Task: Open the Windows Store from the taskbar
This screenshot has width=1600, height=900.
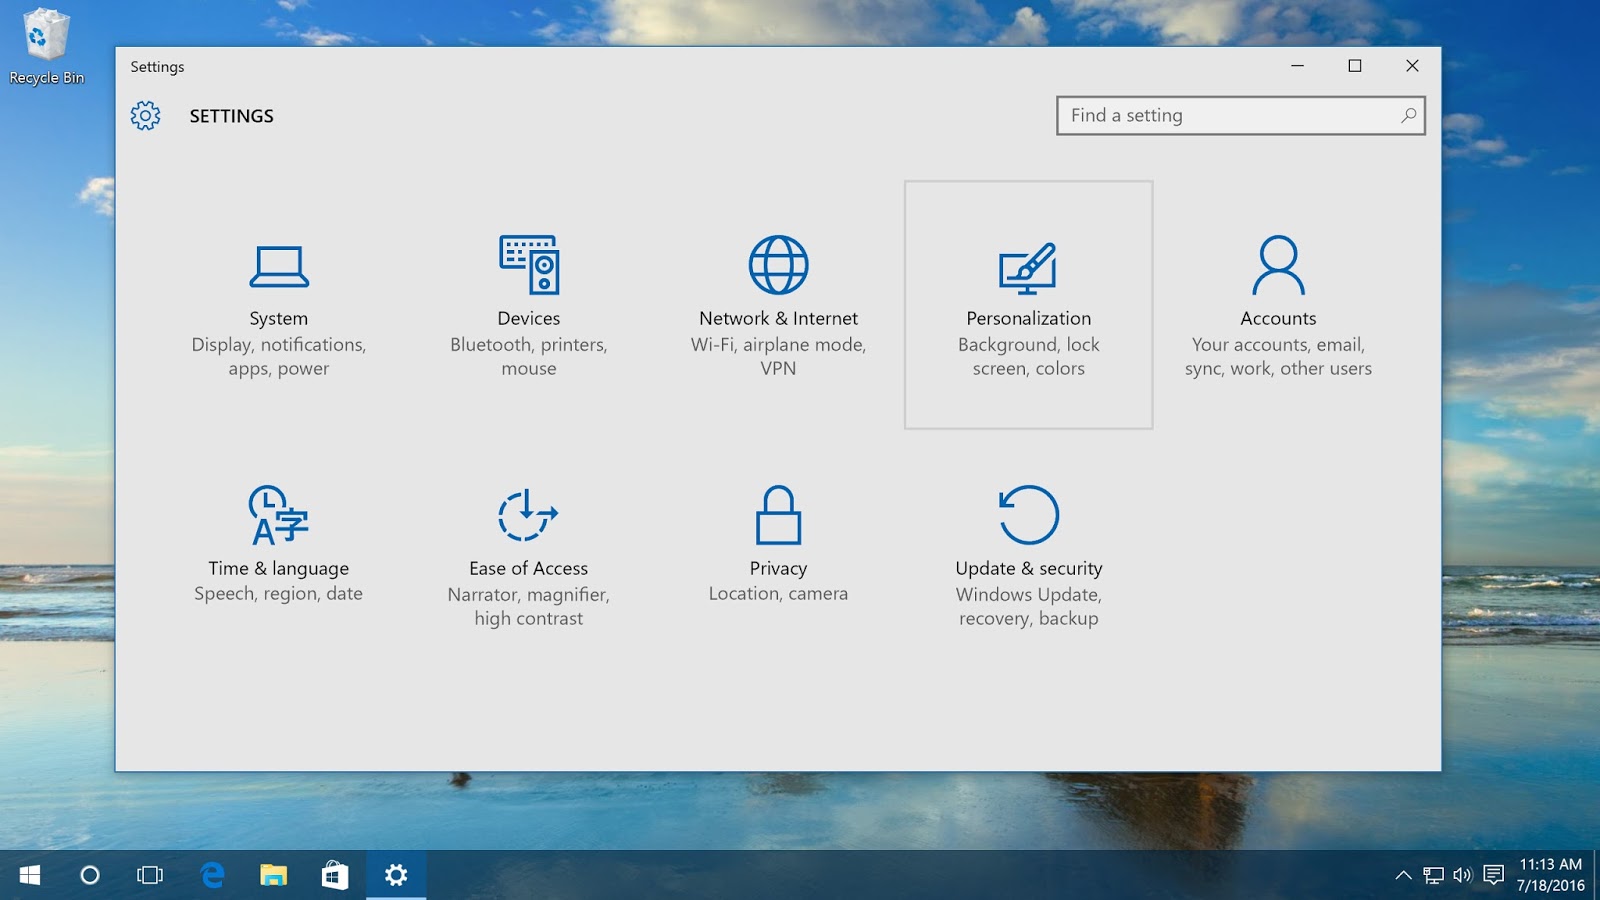Action: tap(335, 874)
